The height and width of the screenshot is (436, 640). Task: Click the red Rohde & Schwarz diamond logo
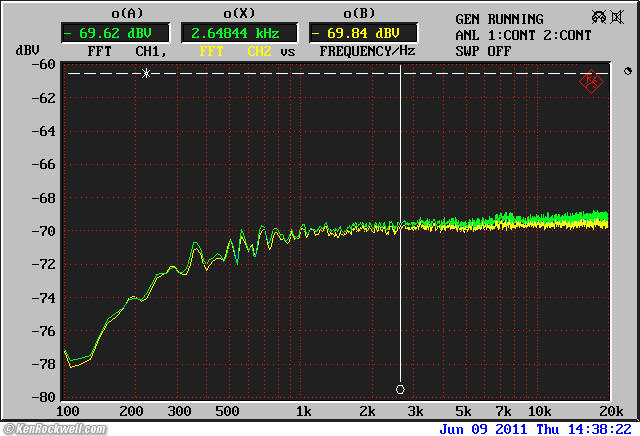point(591,81)
